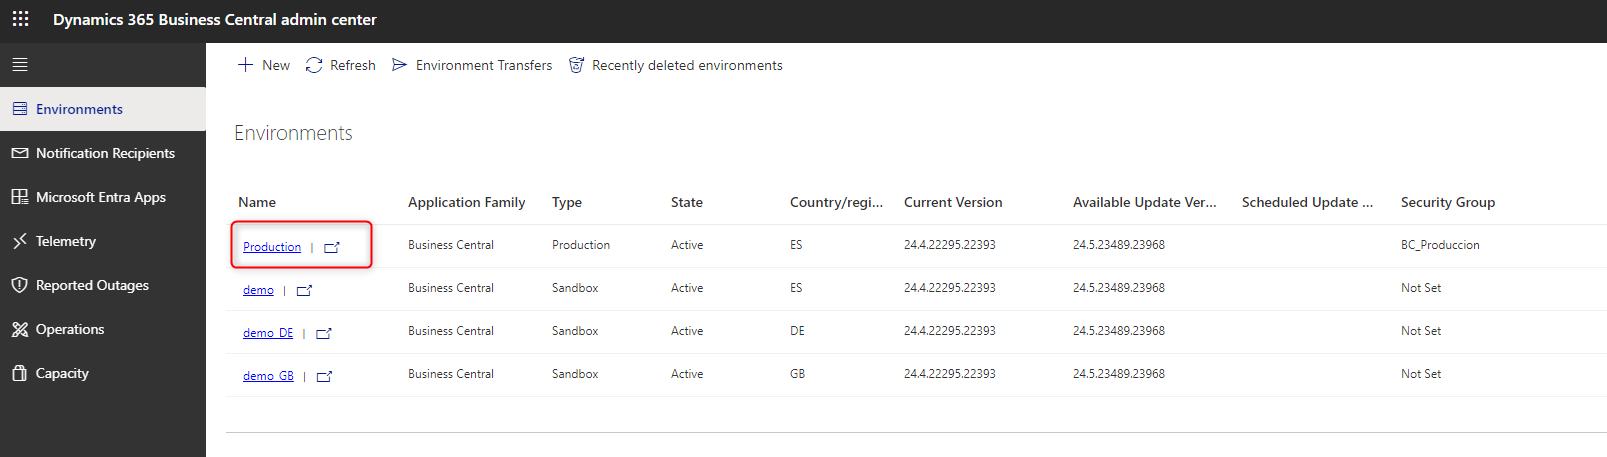Open the Notification Recipients page
This screenshot has width=1607, height=457.
[103, 153]
